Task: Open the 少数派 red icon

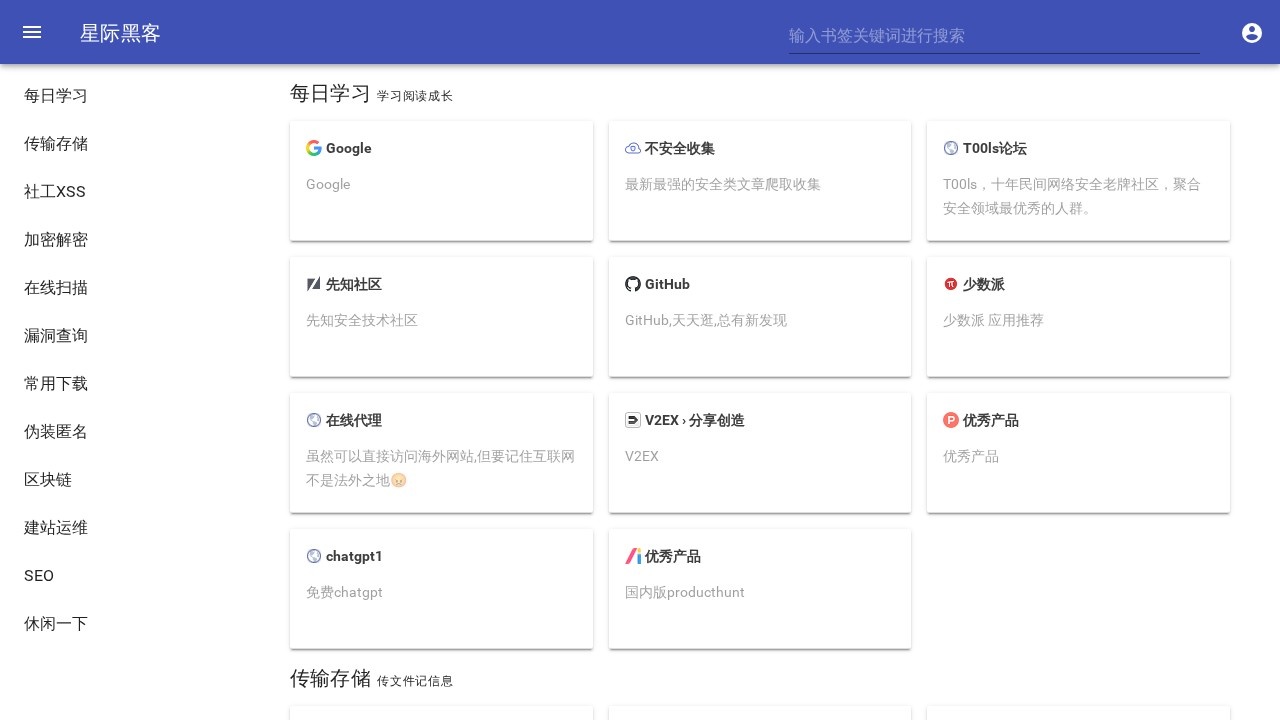Action: [951, 284]
